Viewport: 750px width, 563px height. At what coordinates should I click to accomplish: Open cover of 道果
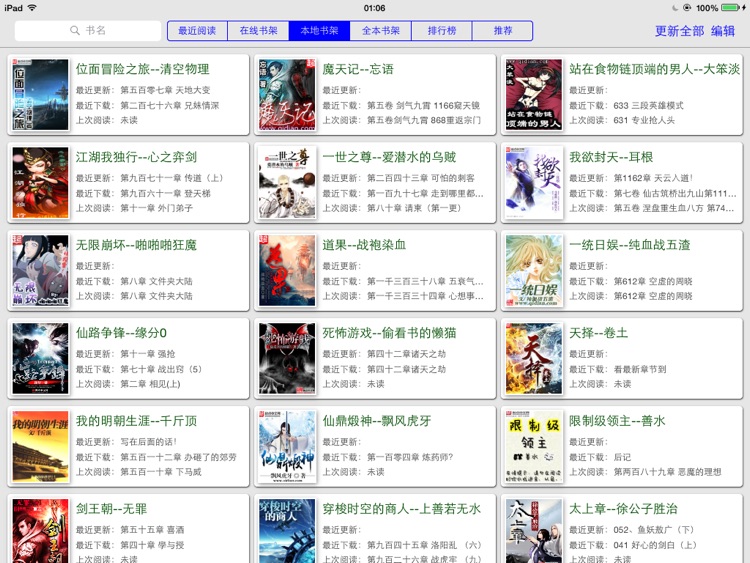(x=287, y=271)
